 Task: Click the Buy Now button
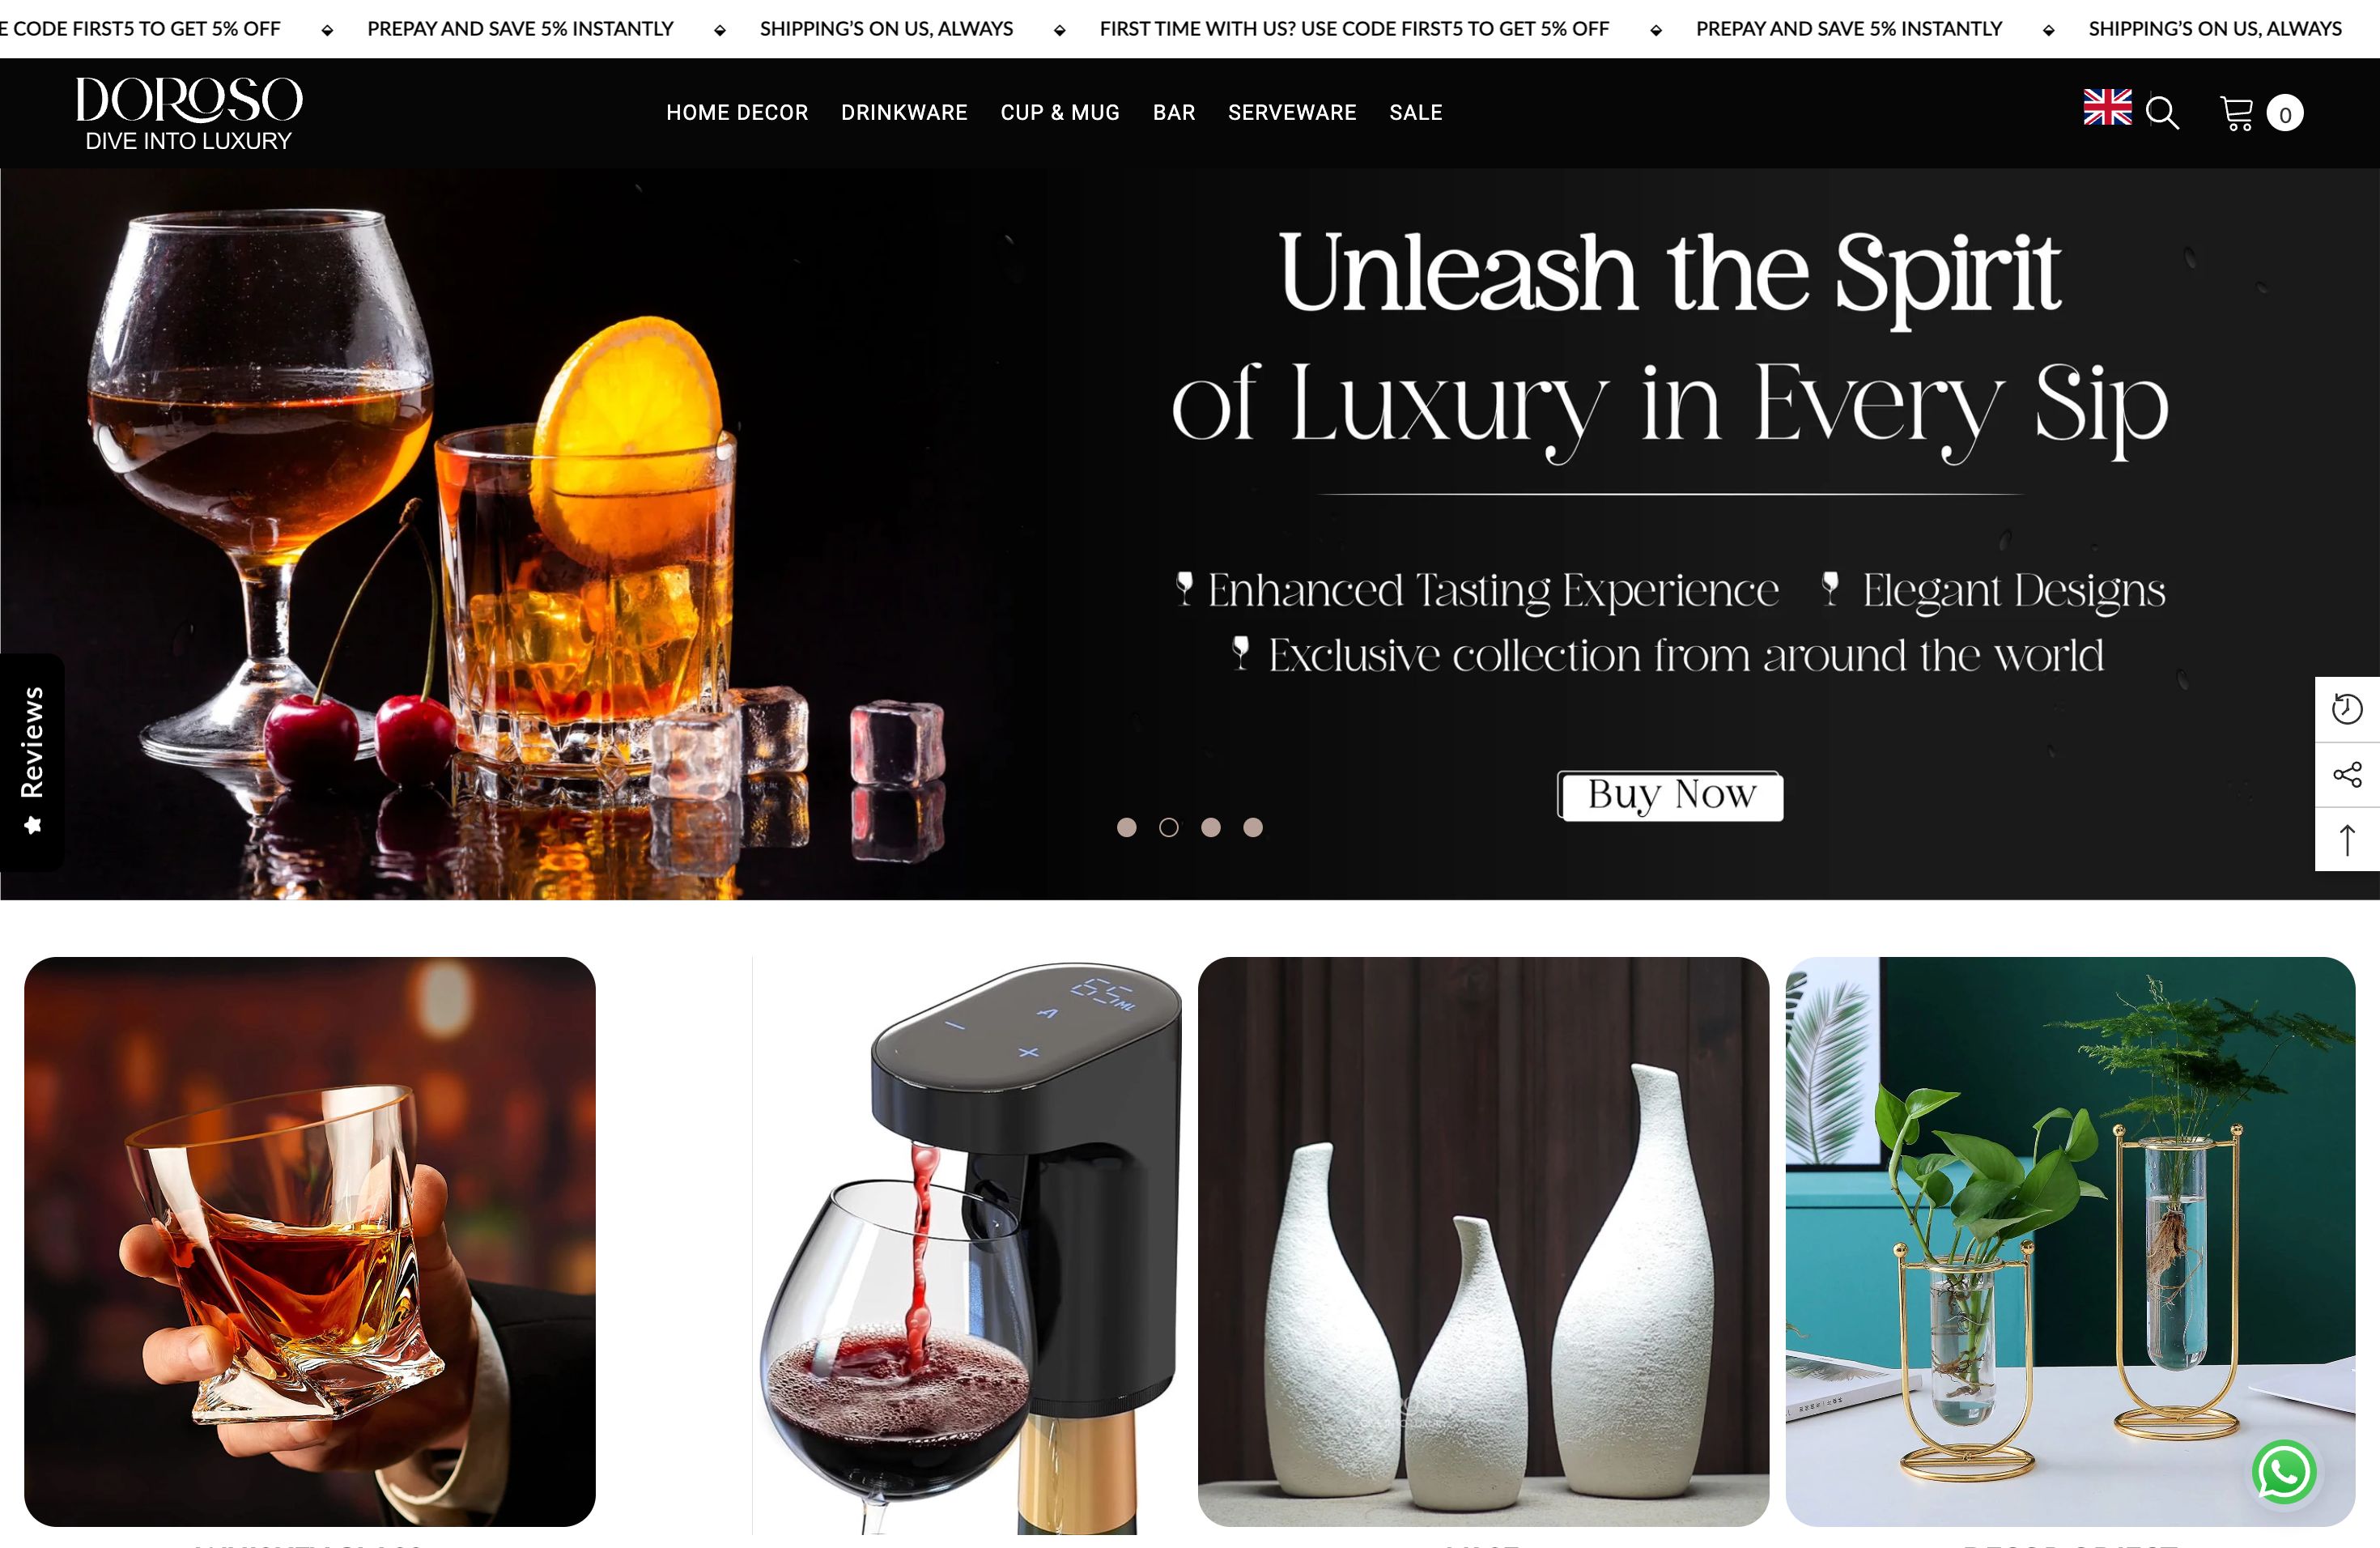[x=1671, y=795]
